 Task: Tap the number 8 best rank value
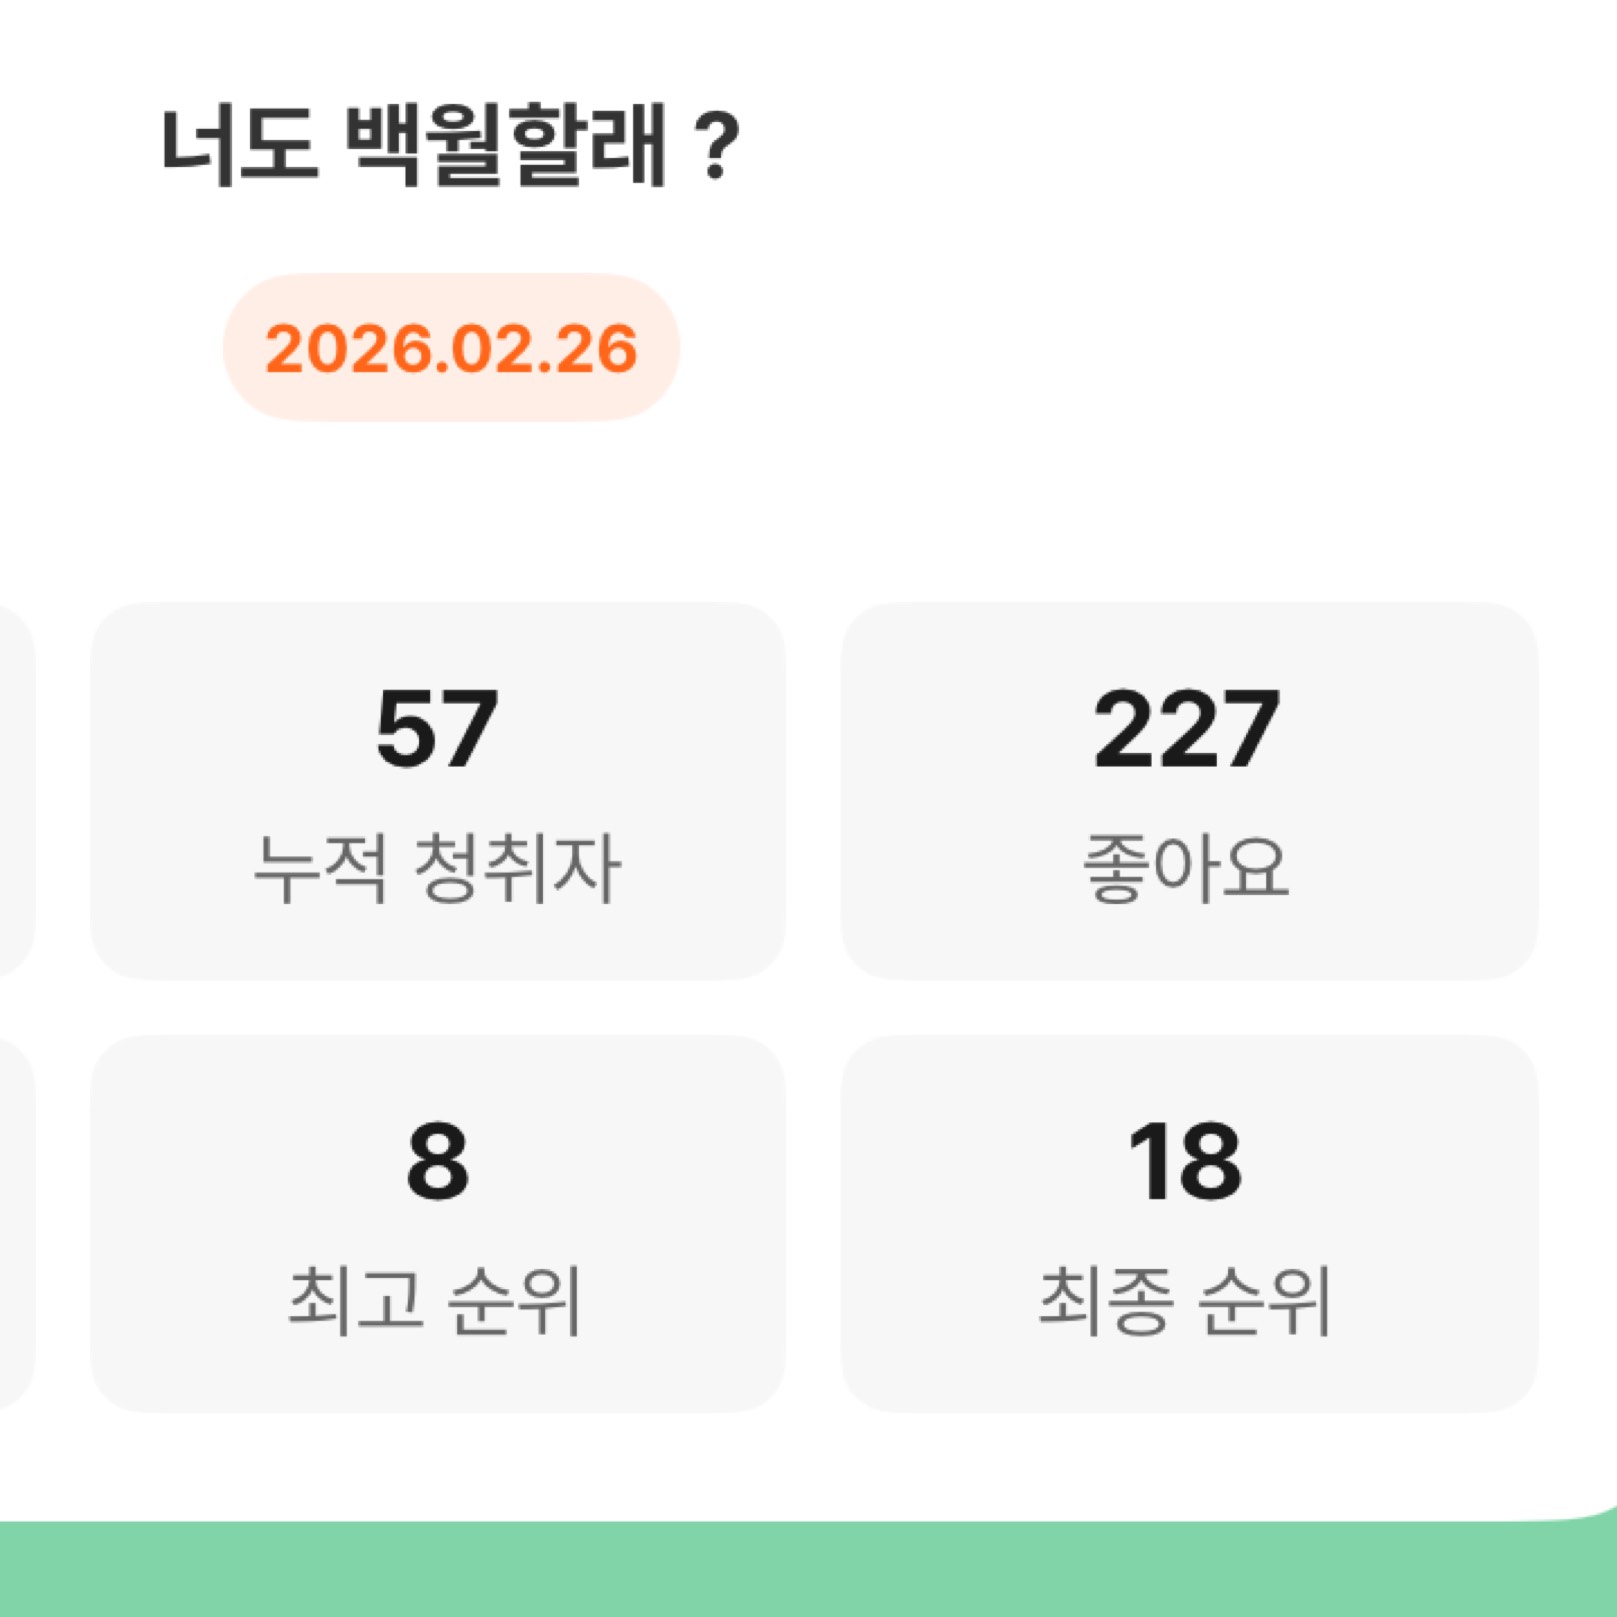point(437,1162)
